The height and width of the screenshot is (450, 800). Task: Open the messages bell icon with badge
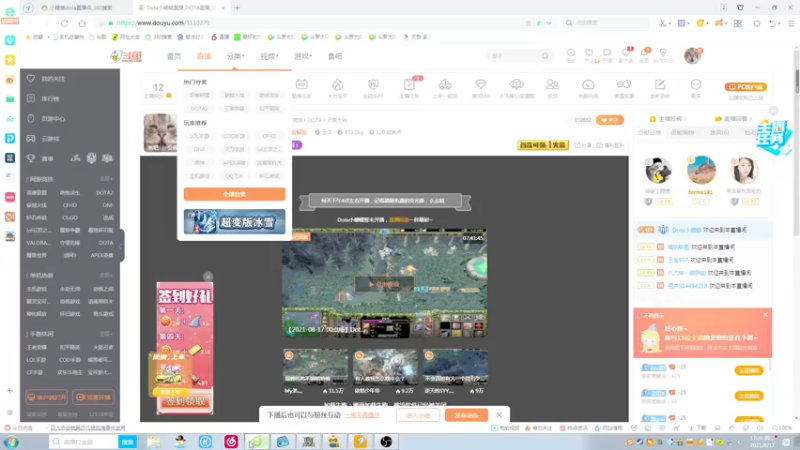(x=645, y=55)
